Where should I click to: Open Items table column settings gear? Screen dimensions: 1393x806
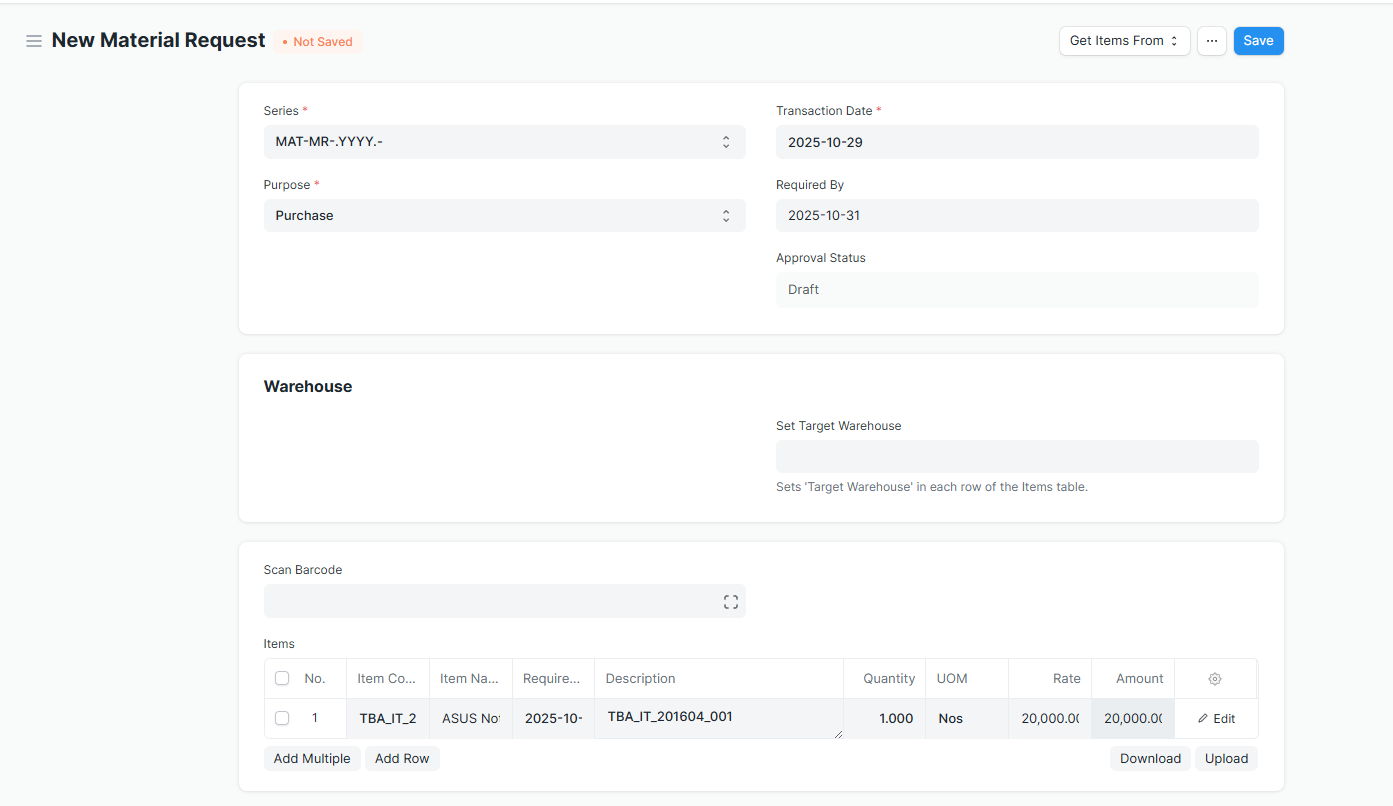1215,679
